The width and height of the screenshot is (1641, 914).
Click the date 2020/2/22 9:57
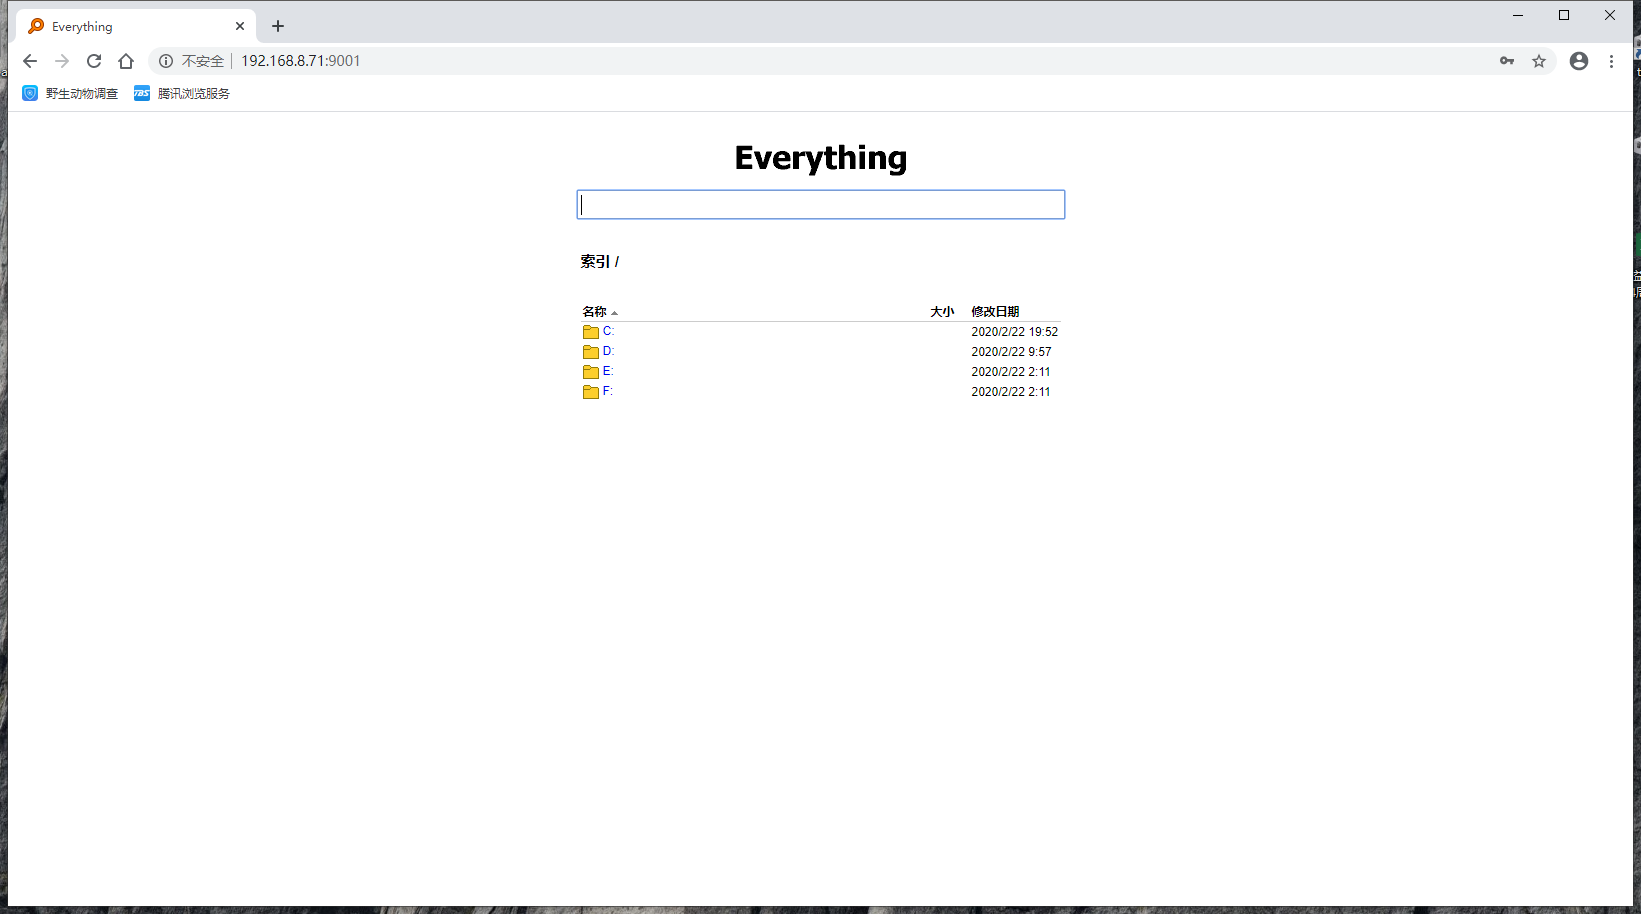(1011, 352)
